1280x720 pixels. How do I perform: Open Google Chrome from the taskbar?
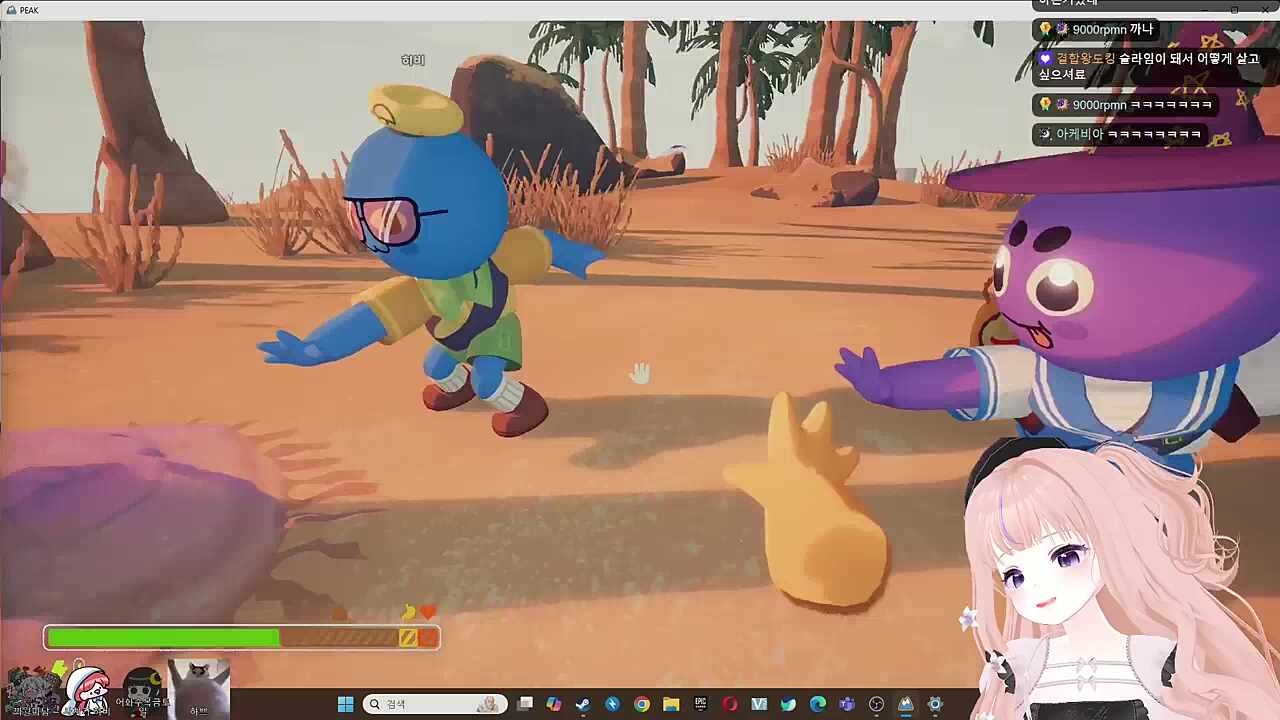point(642,704)
